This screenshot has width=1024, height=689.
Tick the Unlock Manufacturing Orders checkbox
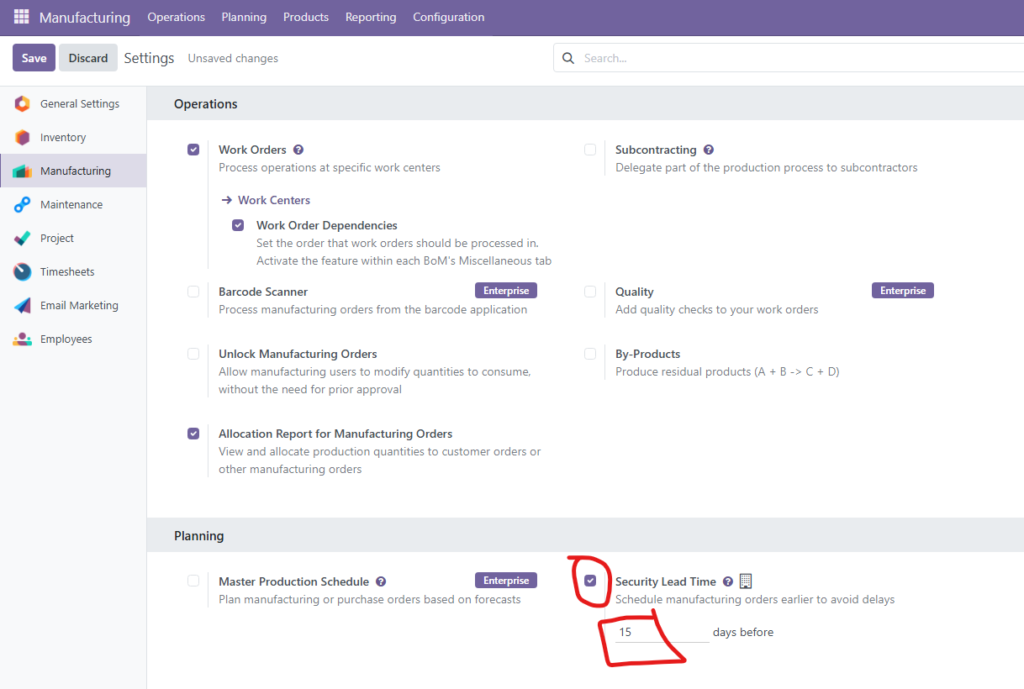pos(193,354)
